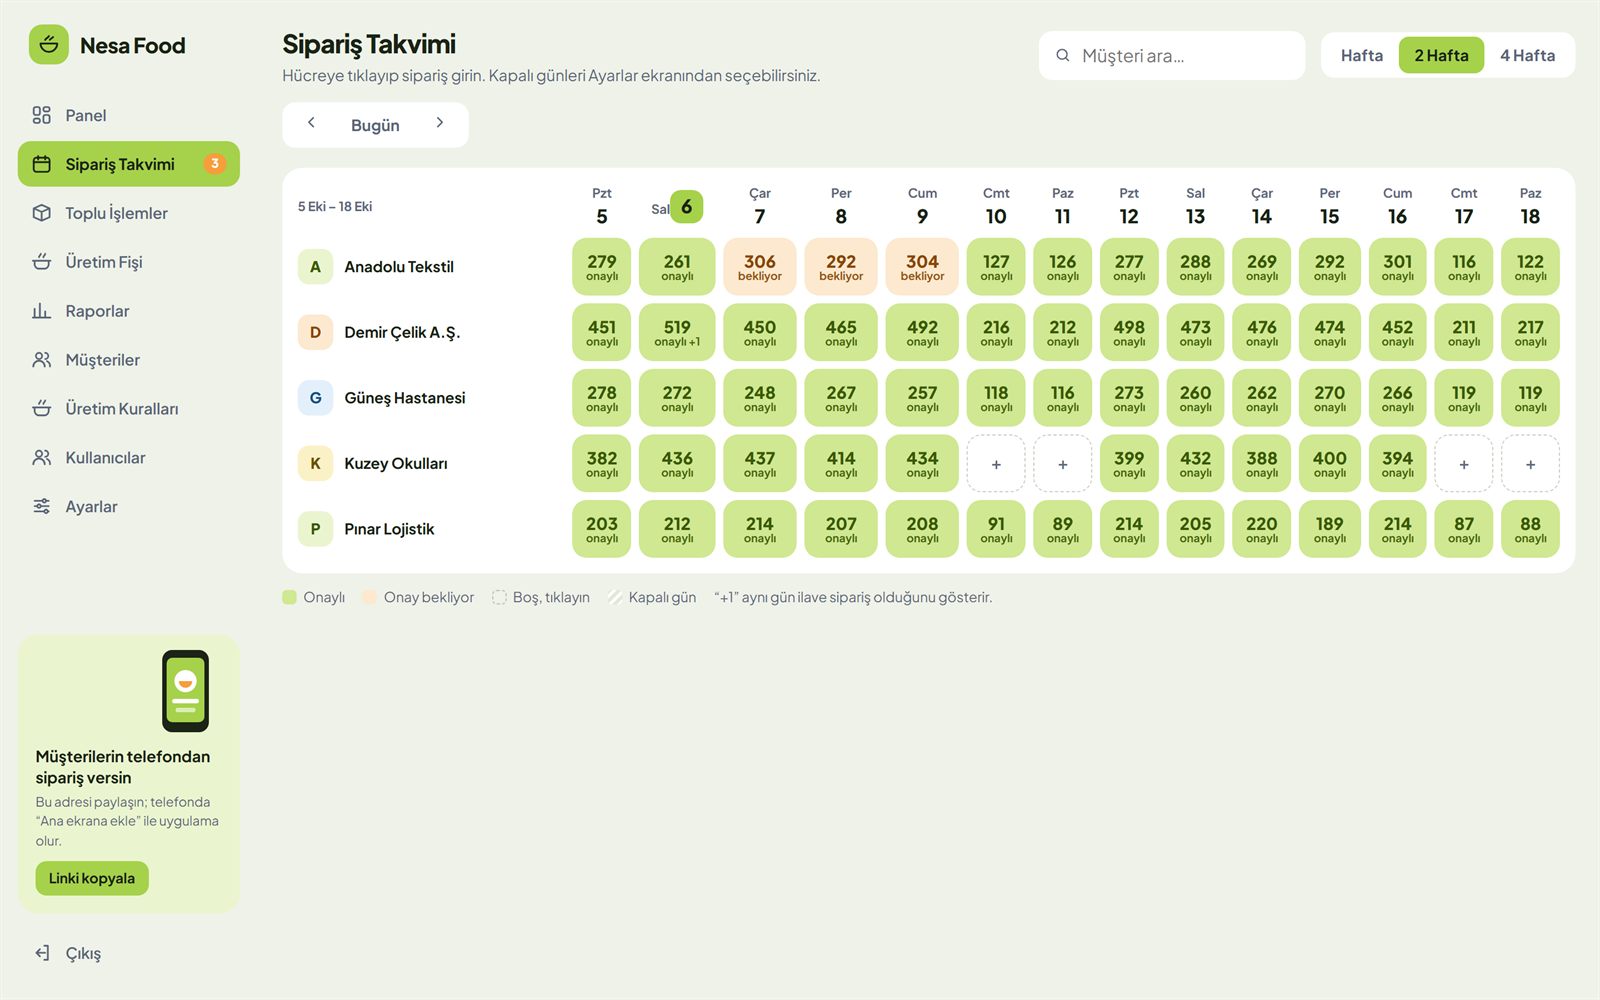Open Toplu İşlemler box icon
Screen dimensions: 1600x1000
coord(41,213)
